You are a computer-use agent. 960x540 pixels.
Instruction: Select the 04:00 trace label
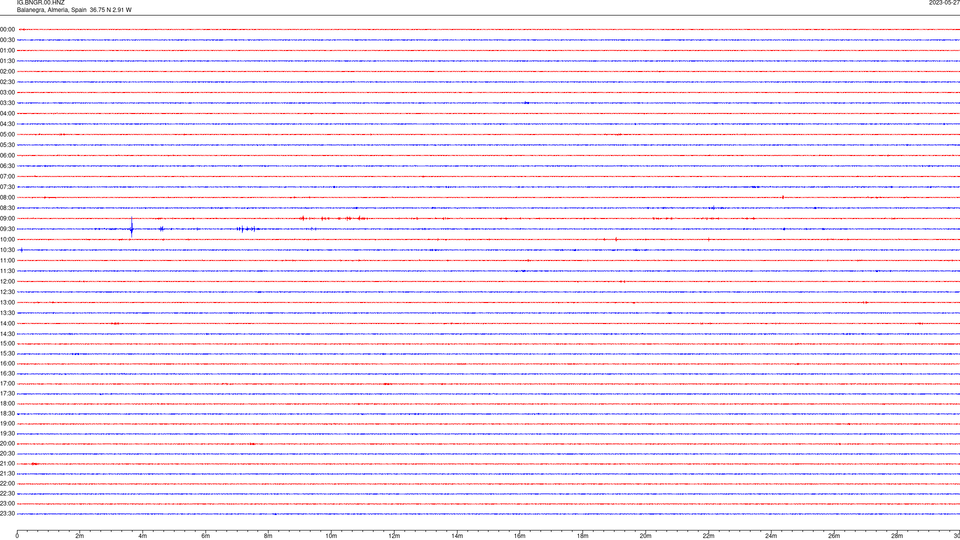[x=7, y=113]
